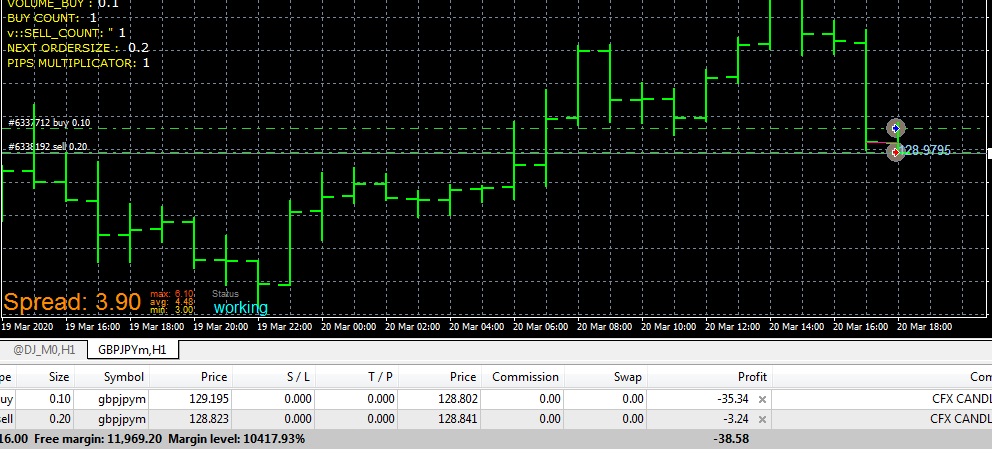Click CFX CANDL comment in sell row
Screen dimensions: 992x469
[961, 420]
